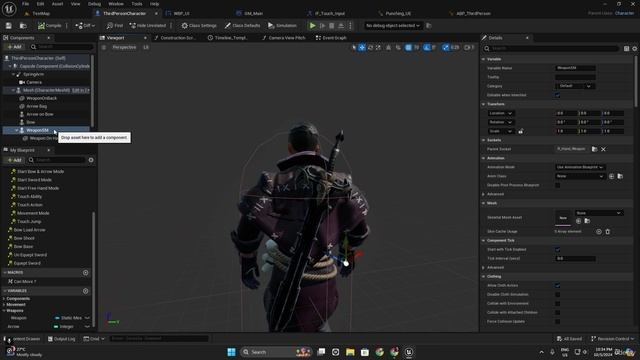Click the Eject icon in play controls
640x360 pixels.
coord(341,26)
